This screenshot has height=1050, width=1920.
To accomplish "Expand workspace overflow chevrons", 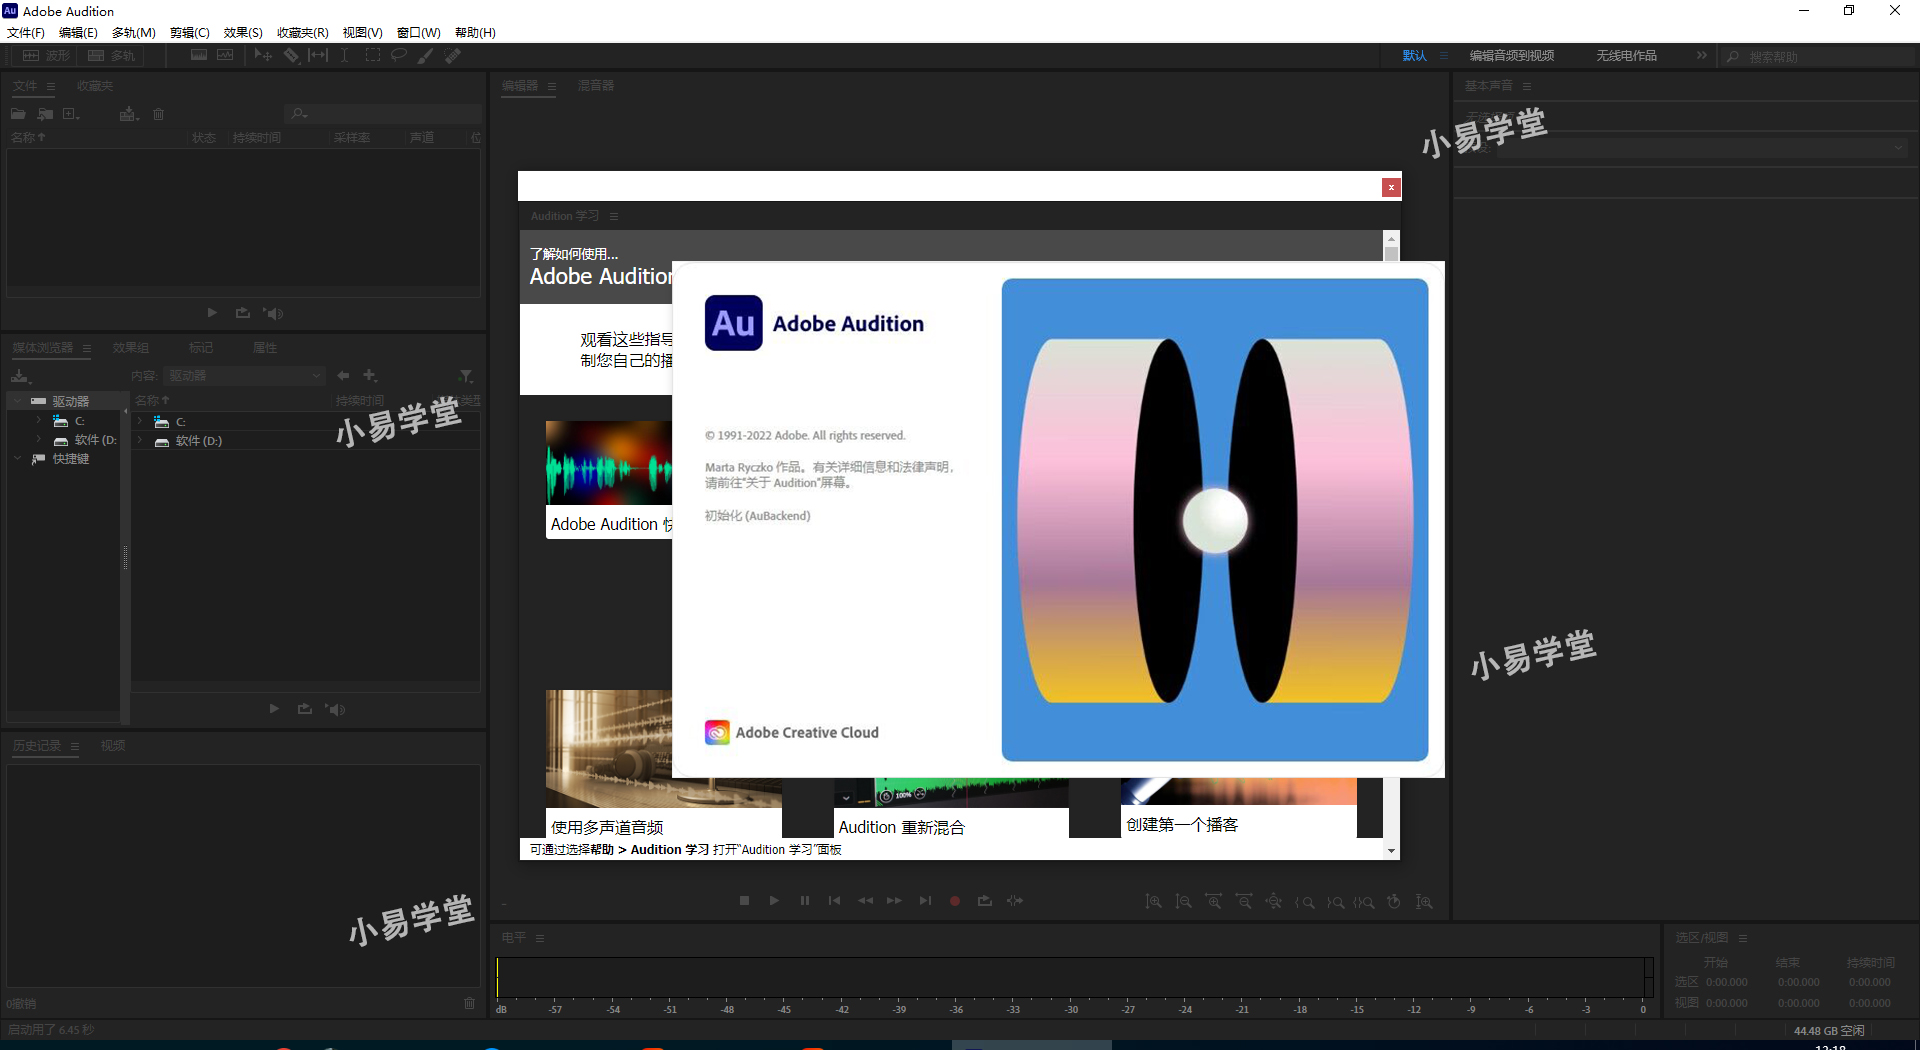I will tap(1702, 56).
